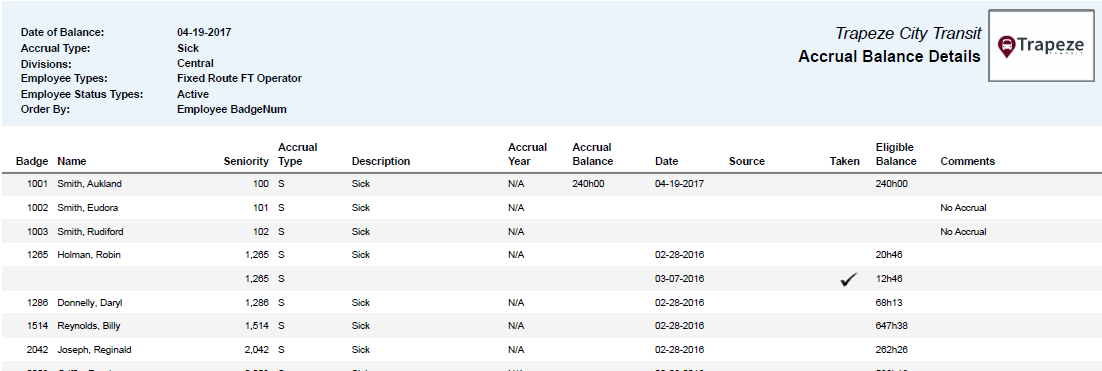Click the name Holman, Robin
Viewport: 1102px width, 371px height.
(89, 255)
